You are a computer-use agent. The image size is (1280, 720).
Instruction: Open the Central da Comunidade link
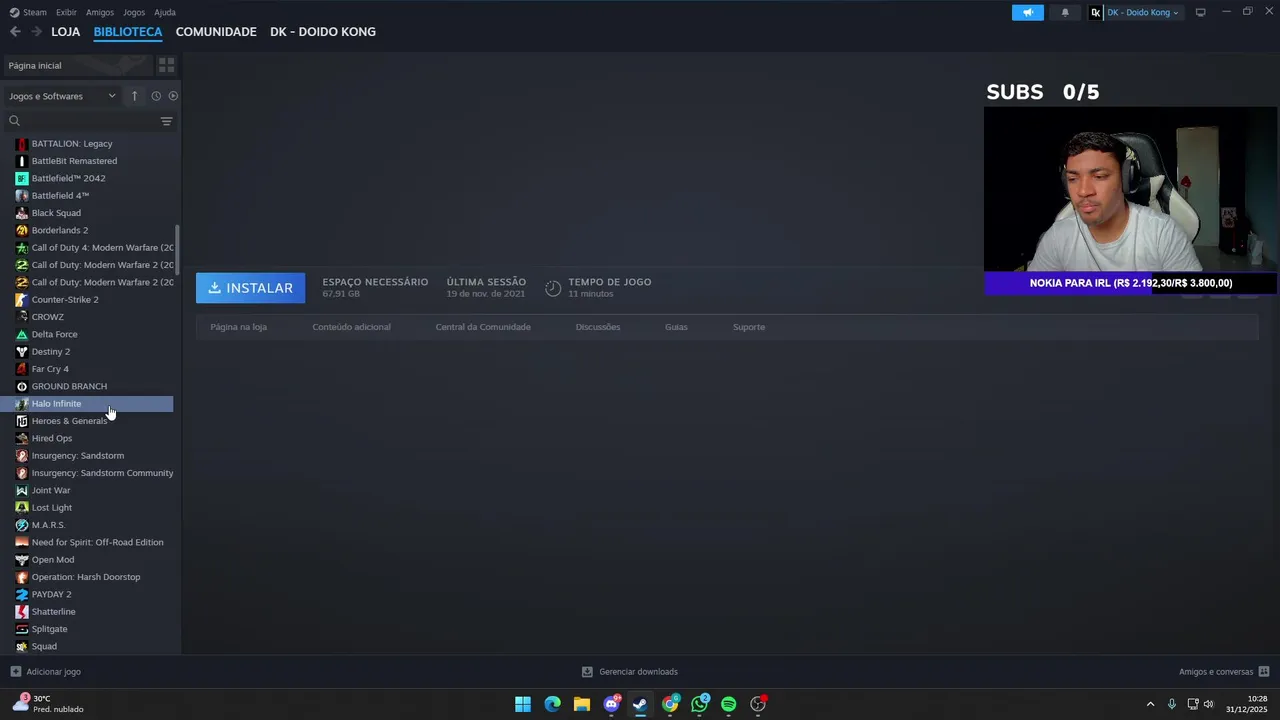[483, 327]
